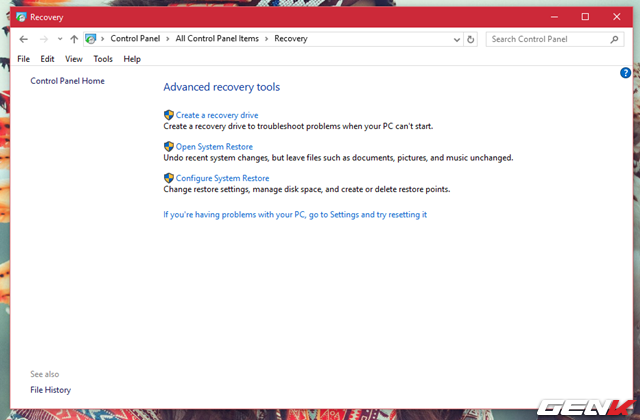Click the shield icon beside Create a recovery drive
The height and width of the screenshot is (420, 640).
click(169, 115)
